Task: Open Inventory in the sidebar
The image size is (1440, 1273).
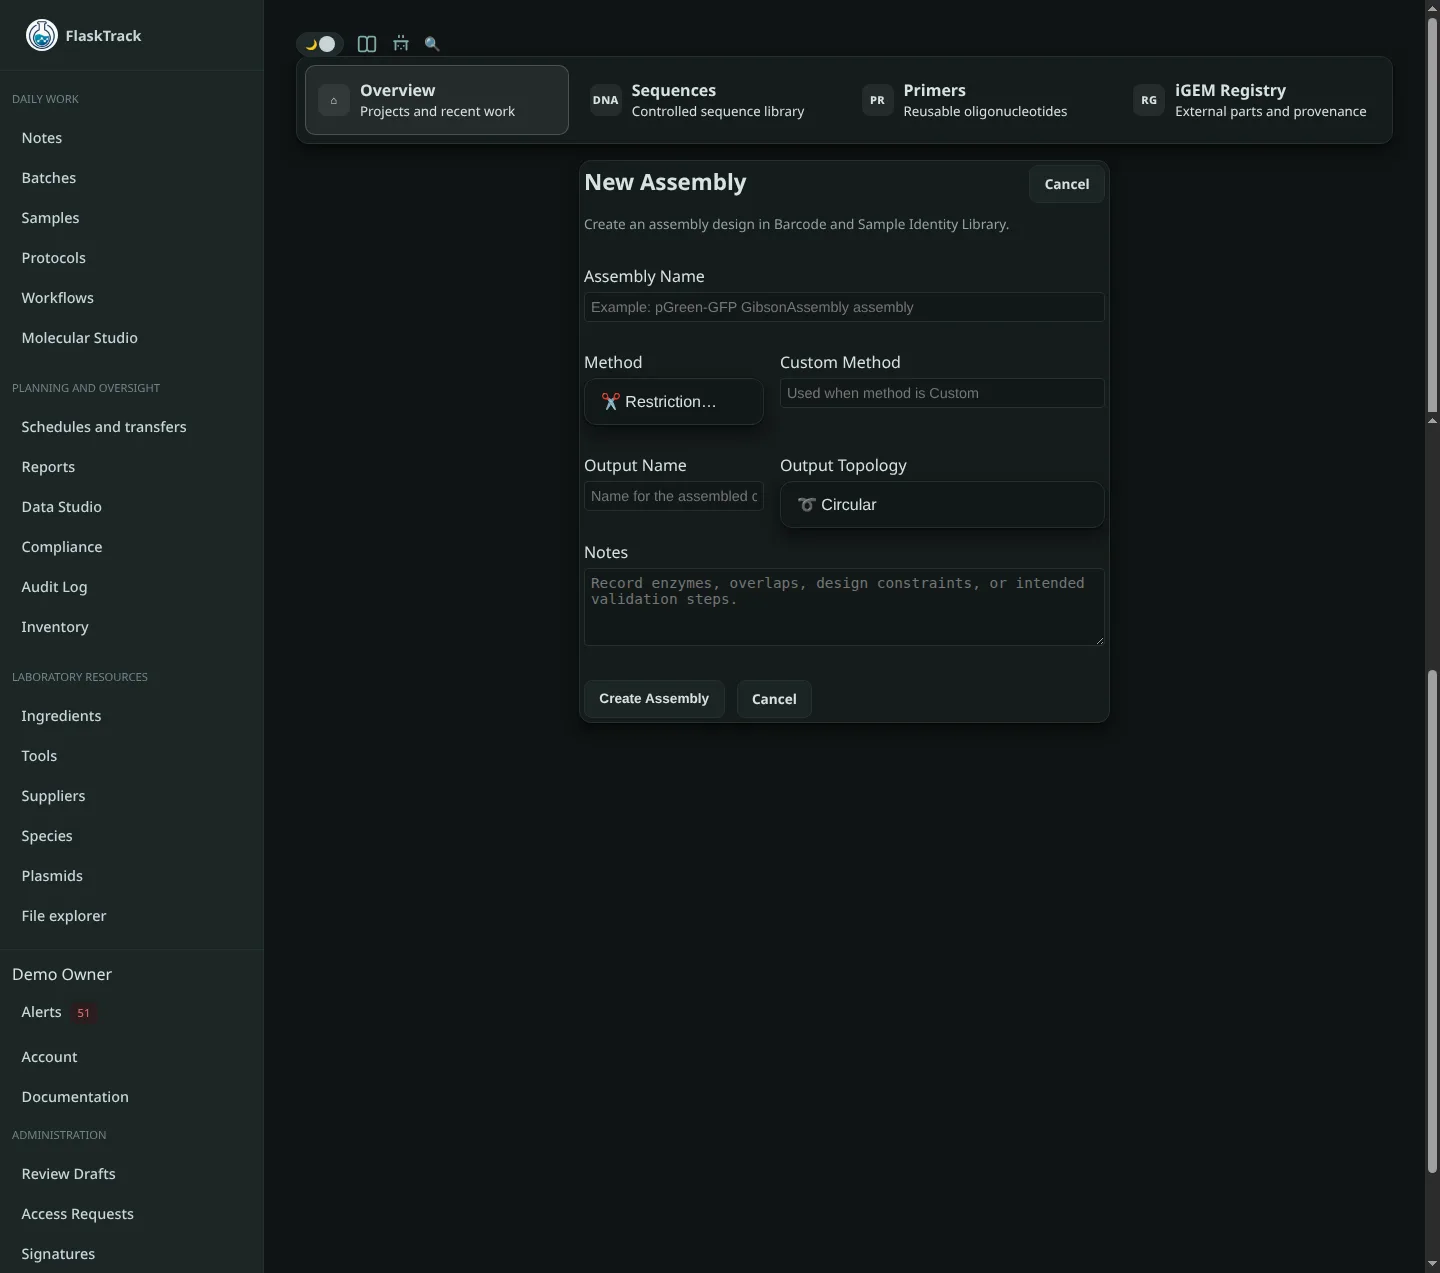Action: [55, 627]
